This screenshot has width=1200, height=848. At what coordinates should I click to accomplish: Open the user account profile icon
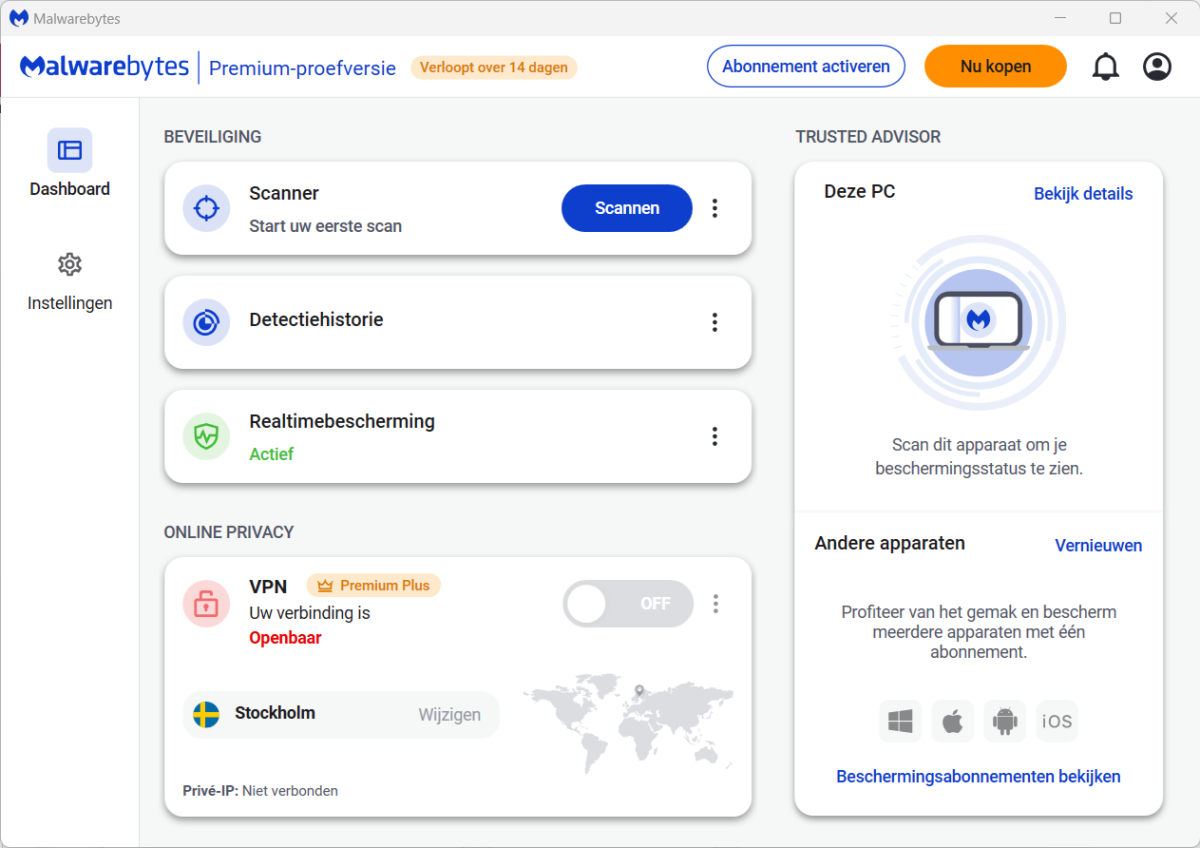(x=1157, y=67)
